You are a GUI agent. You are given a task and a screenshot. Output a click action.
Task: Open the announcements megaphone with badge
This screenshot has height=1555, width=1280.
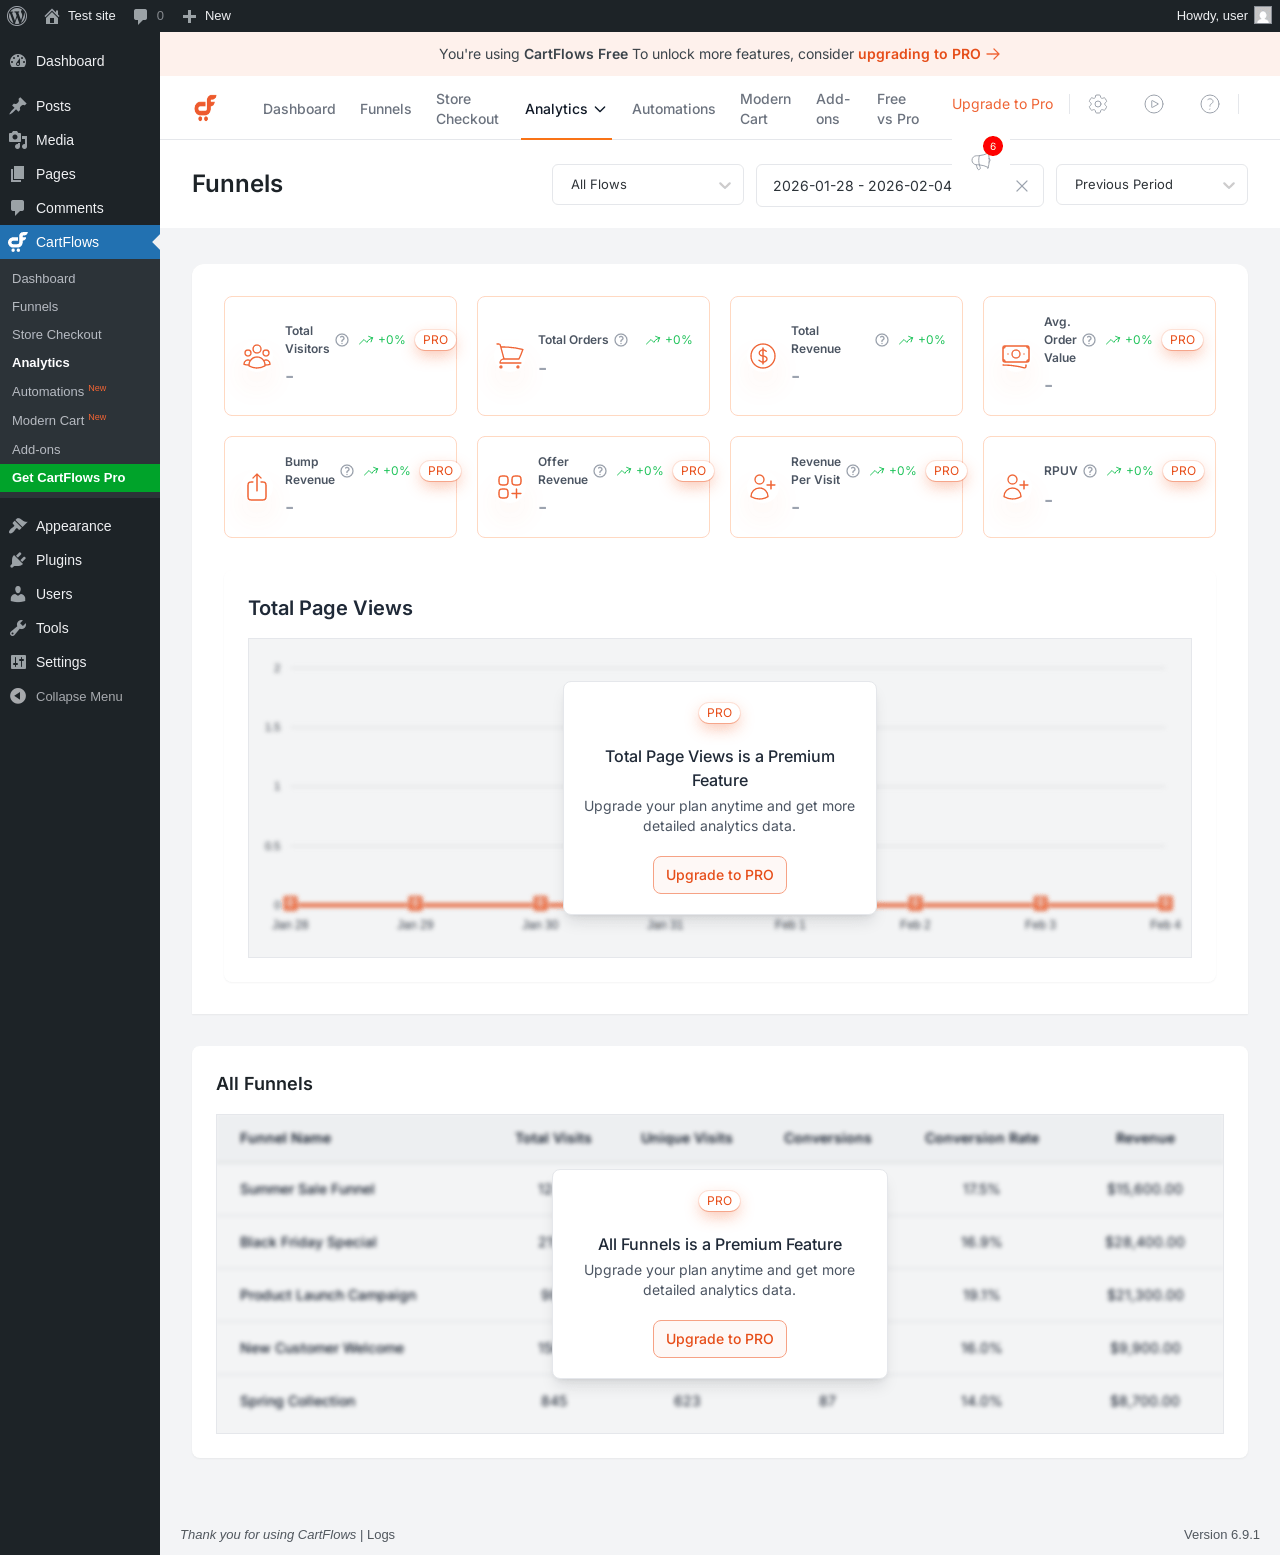(x=983, y=158)
